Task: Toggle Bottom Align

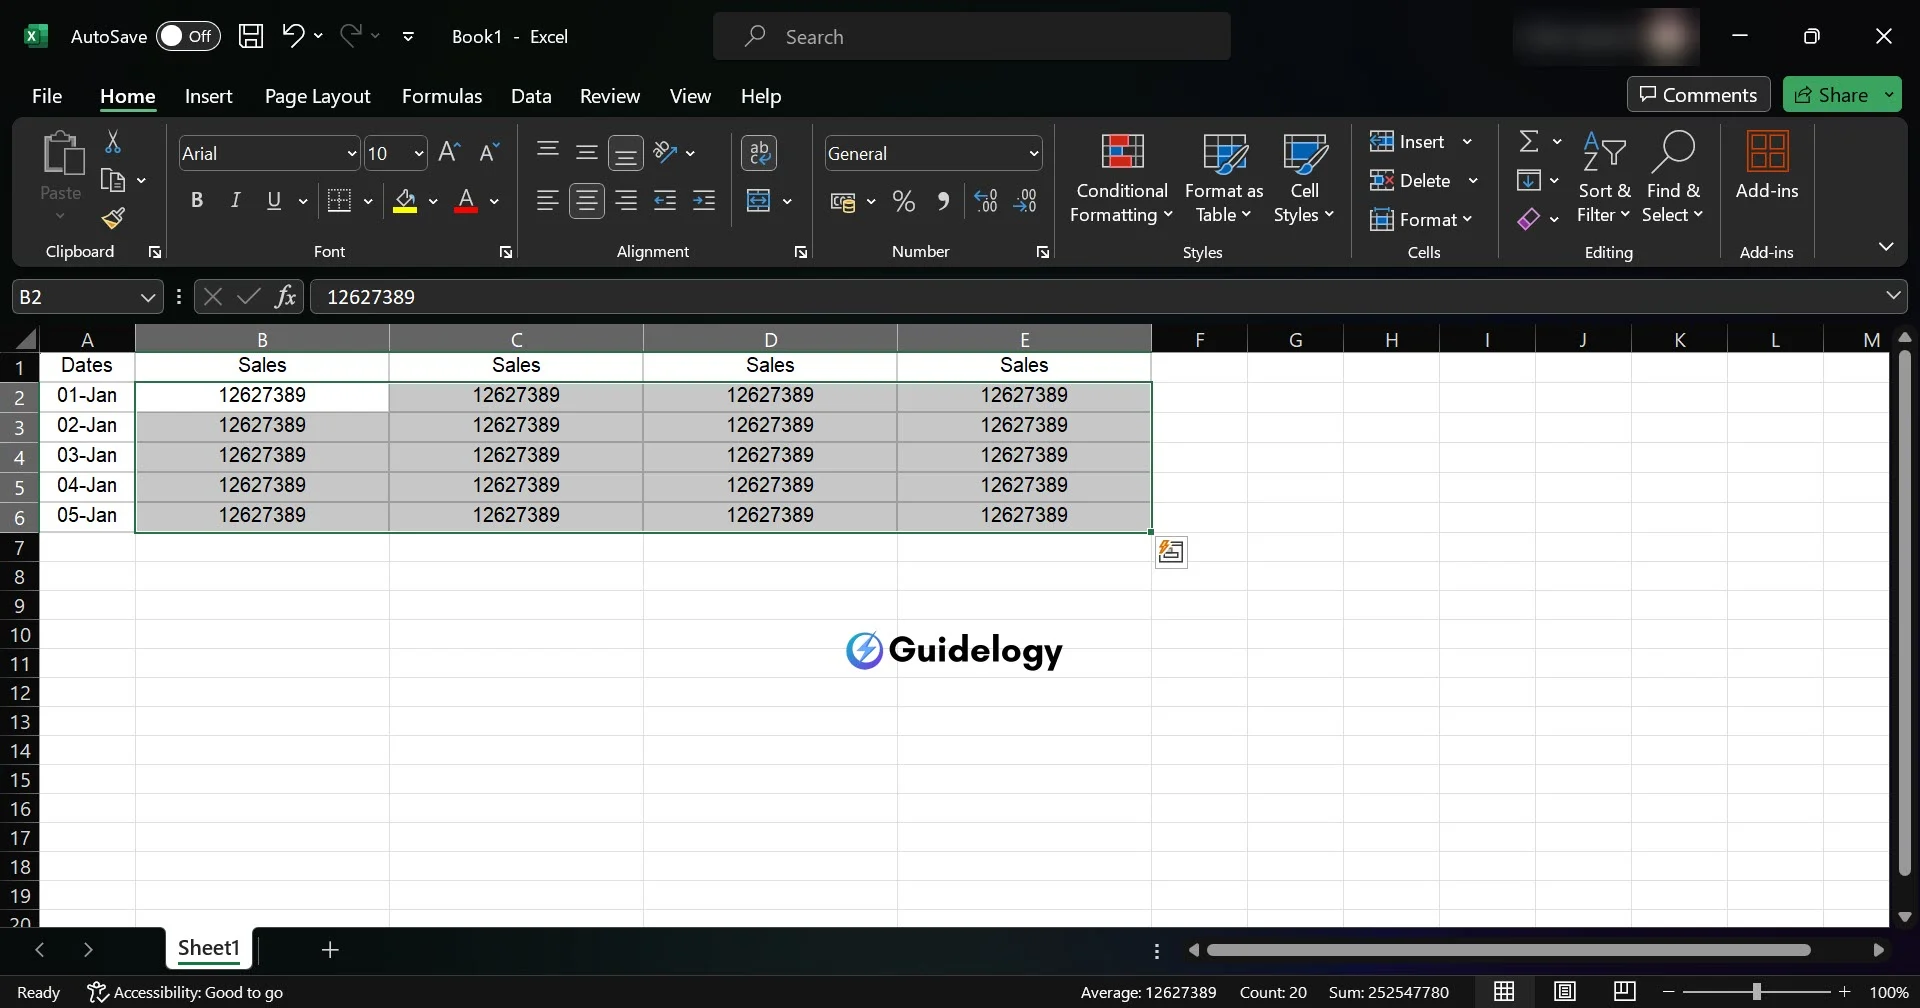Action: [x=626, y=153]
